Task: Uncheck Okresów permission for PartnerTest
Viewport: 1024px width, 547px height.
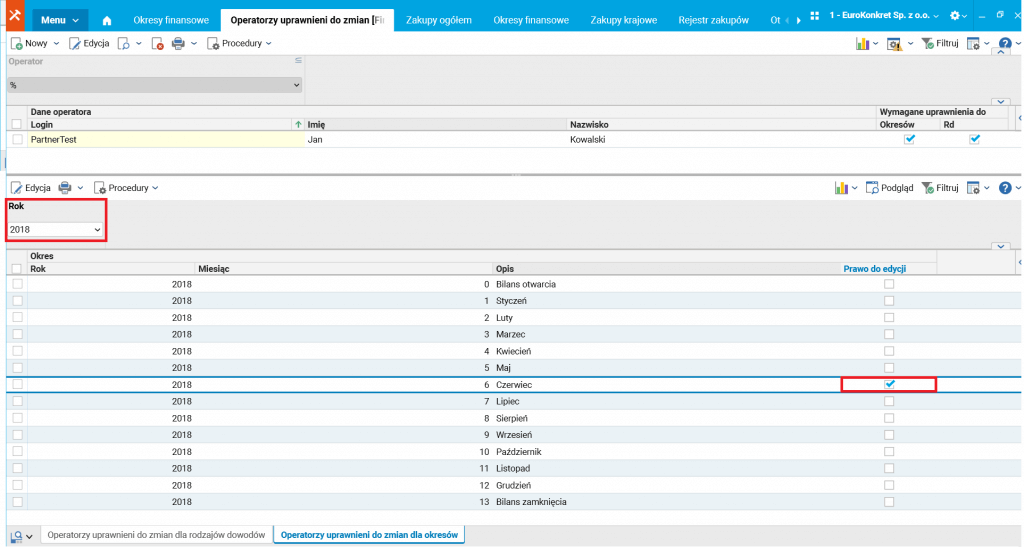Action: pyautogui.click(x=909, y=139)
